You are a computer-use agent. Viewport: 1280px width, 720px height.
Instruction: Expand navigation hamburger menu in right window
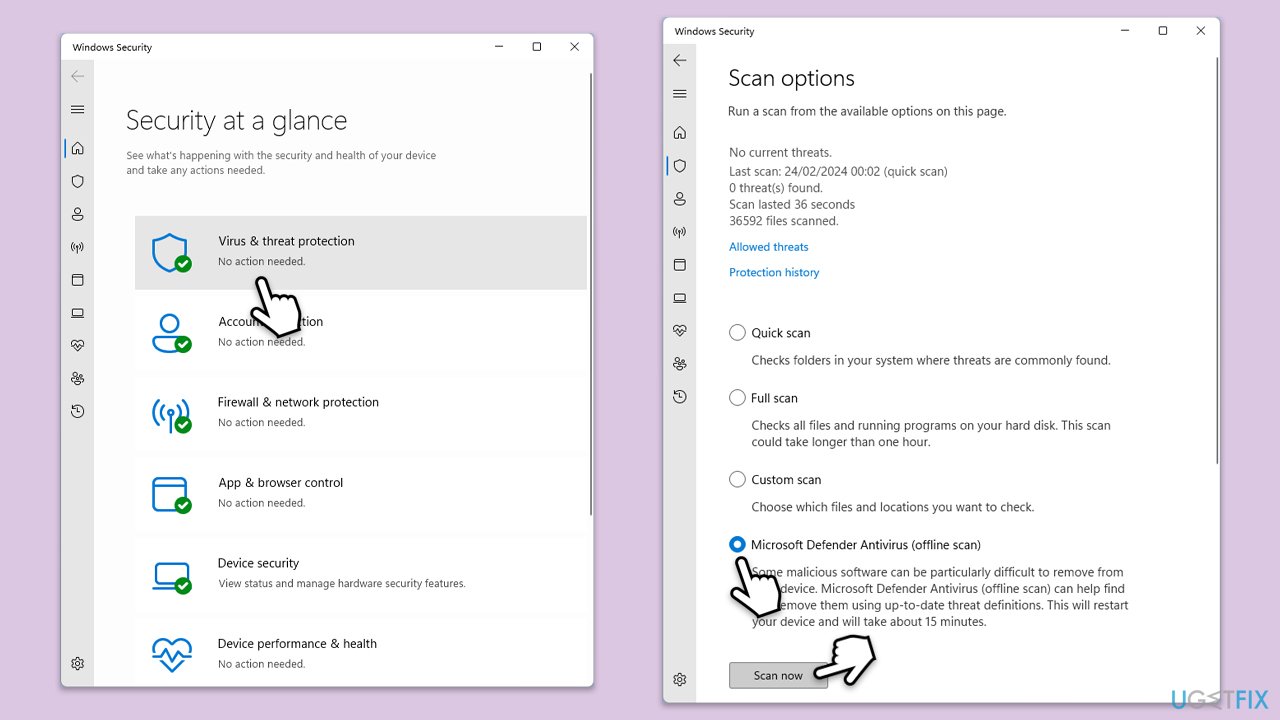pos(680,94)
